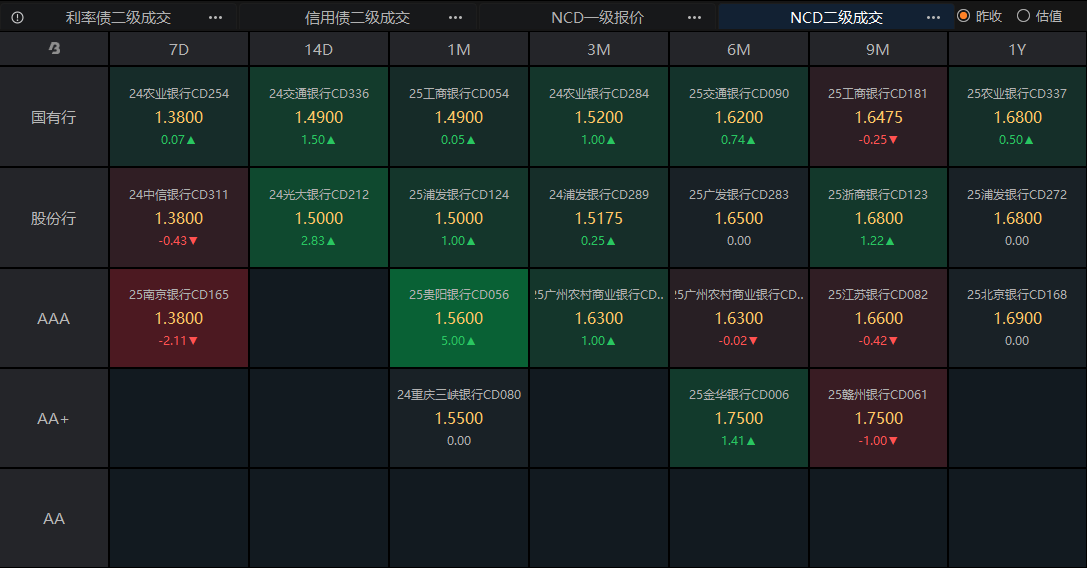
Task: Open the 25金华银行CD006 cell
Action: coord(739,418)
